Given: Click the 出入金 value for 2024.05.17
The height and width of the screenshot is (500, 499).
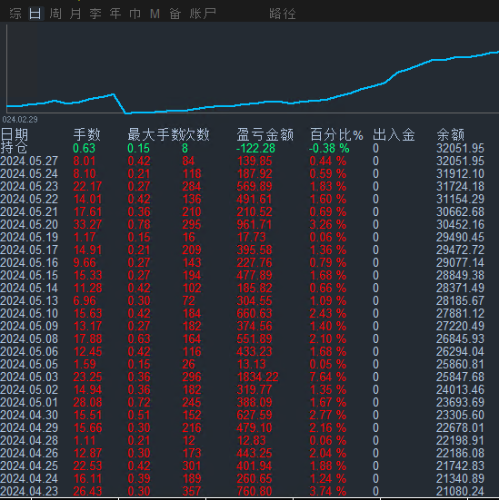Looking at the screenshot, I should click(x=375, y=250).
